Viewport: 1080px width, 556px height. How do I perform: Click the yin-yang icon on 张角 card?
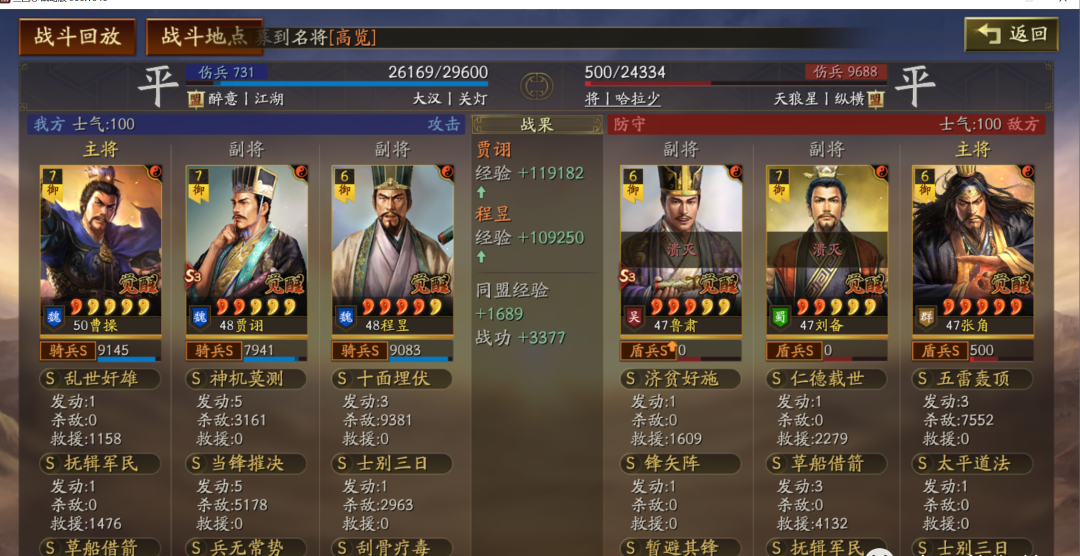click(x=1026, y=172)
